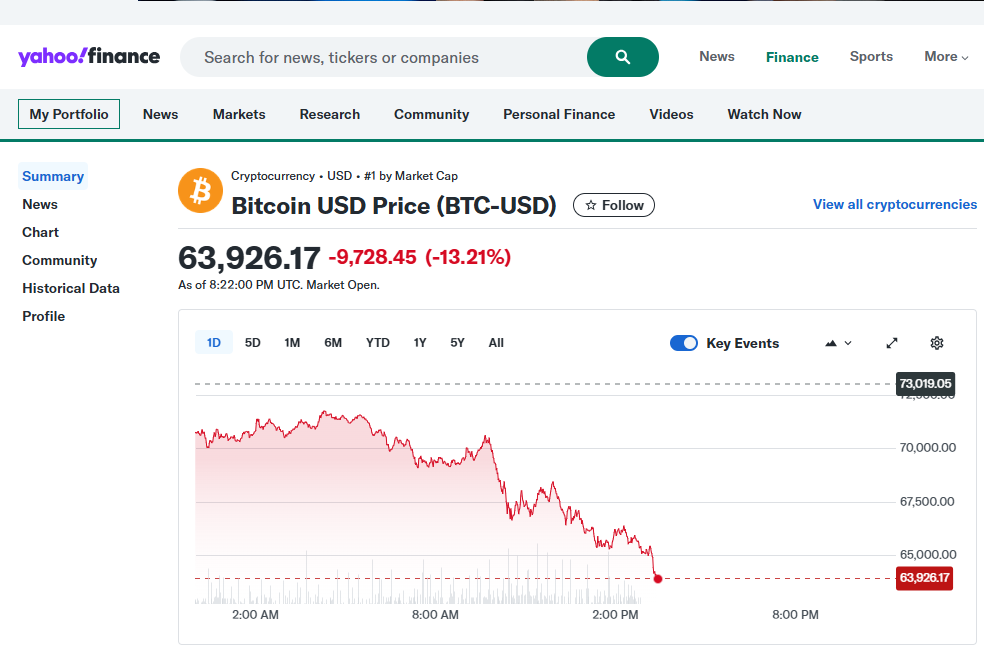Viewport: 984px width, 656px height.
Task: Go to Markets navigation tab
Action: pos(239,114)
